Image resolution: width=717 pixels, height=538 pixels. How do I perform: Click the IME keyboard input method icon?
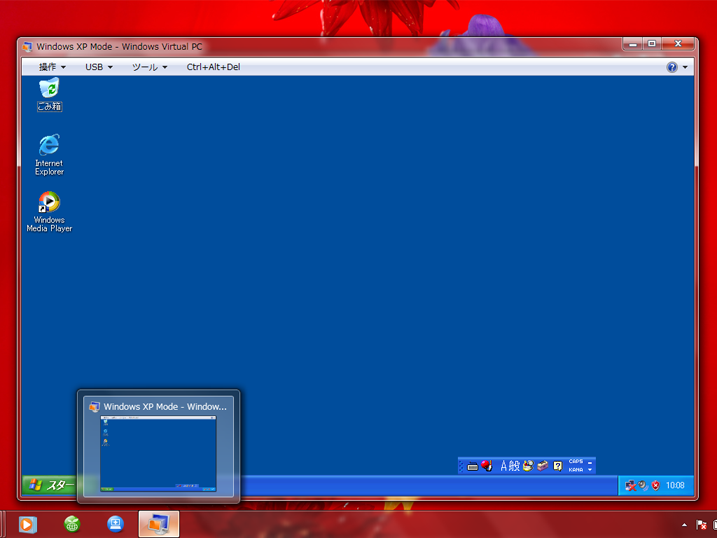point(473,466)
